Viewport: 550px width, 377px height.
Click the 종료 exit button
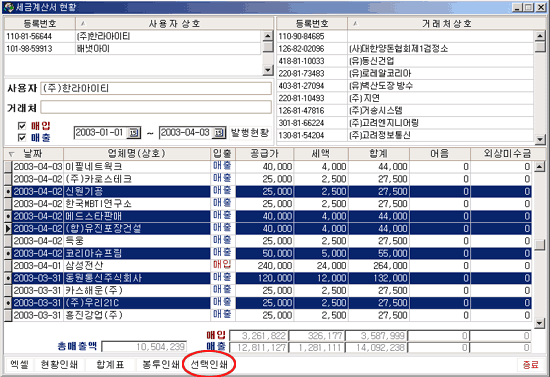click(530, 365)
